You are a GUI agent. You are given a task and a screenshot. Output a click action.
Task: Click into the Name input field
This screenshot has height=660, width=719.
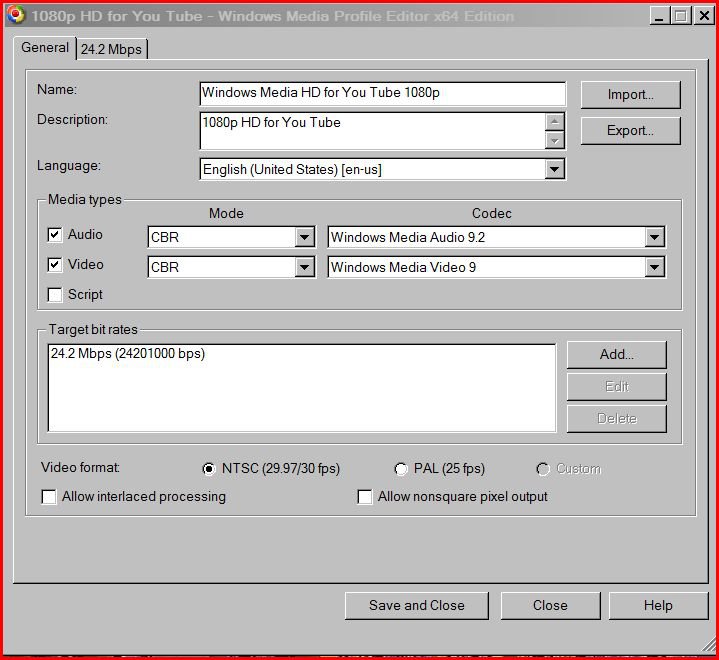click(382, 93)
